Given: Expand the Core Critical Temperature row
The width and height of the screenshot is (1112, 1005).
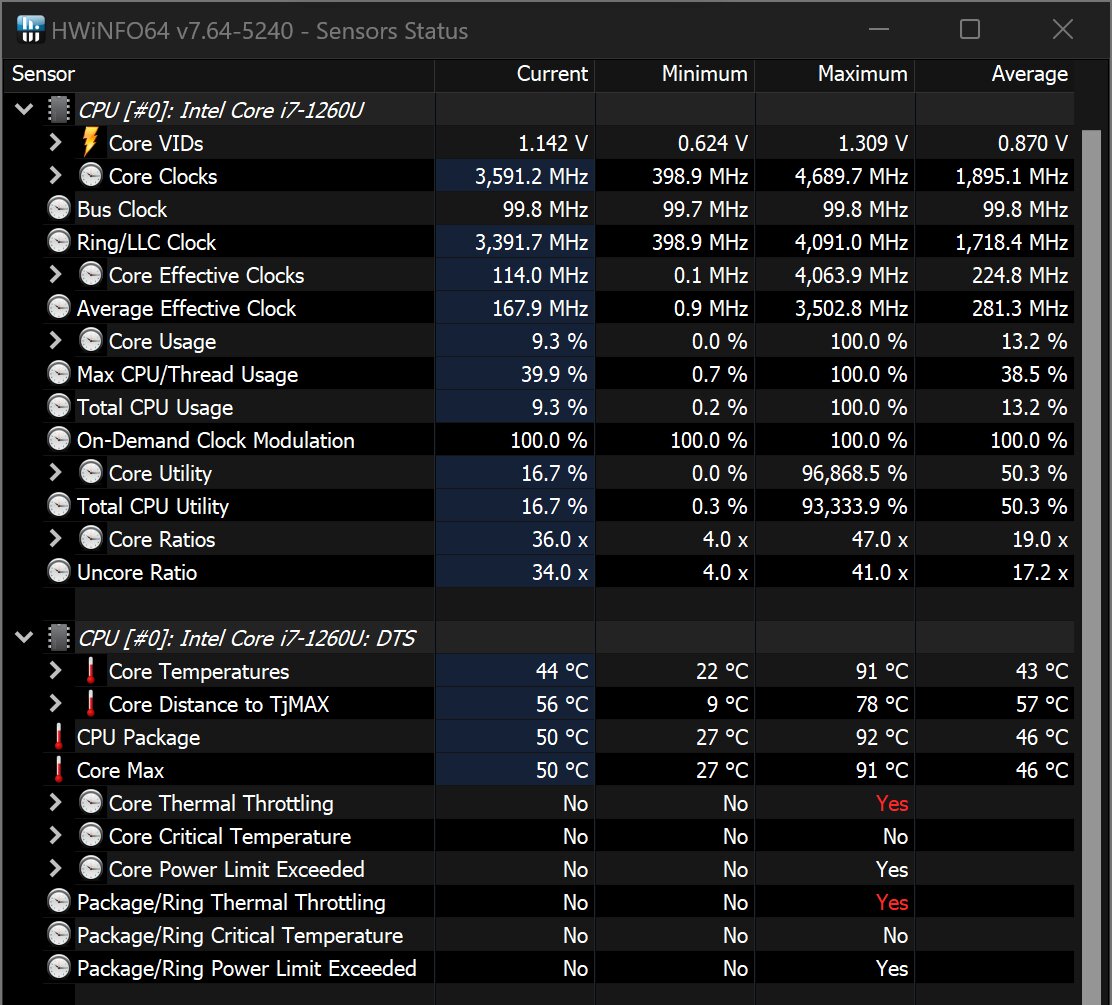Looking at the screenshot, I should (55, 835).
